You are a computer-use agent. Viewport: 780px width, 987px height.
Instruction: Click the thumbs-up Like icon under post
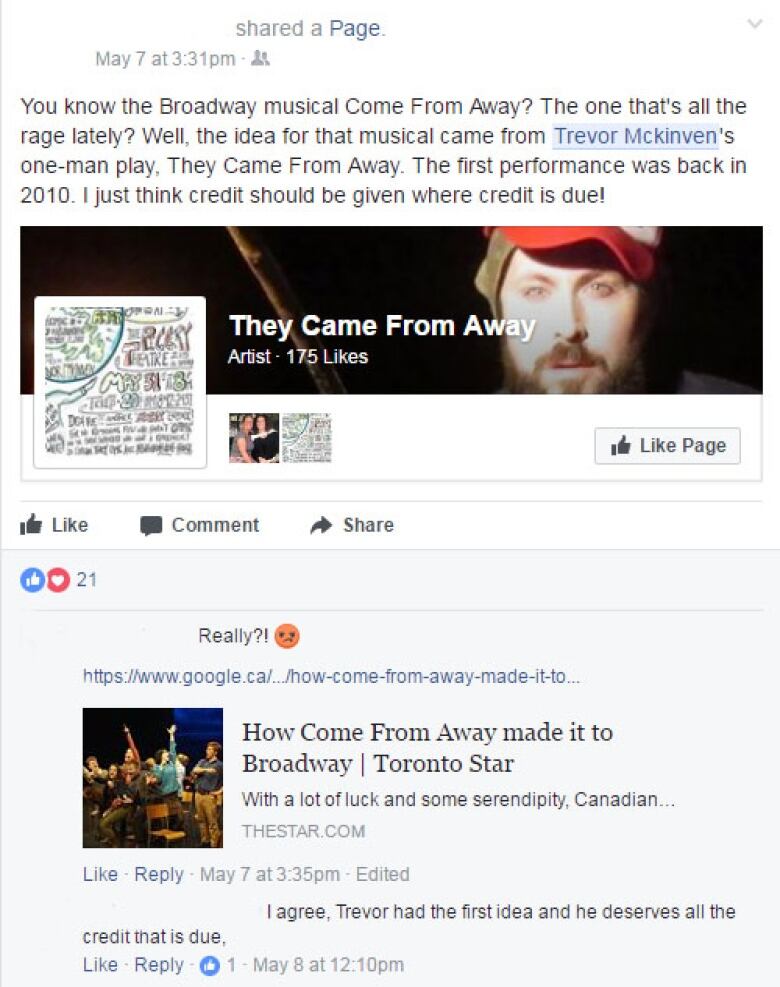[31, 524]
